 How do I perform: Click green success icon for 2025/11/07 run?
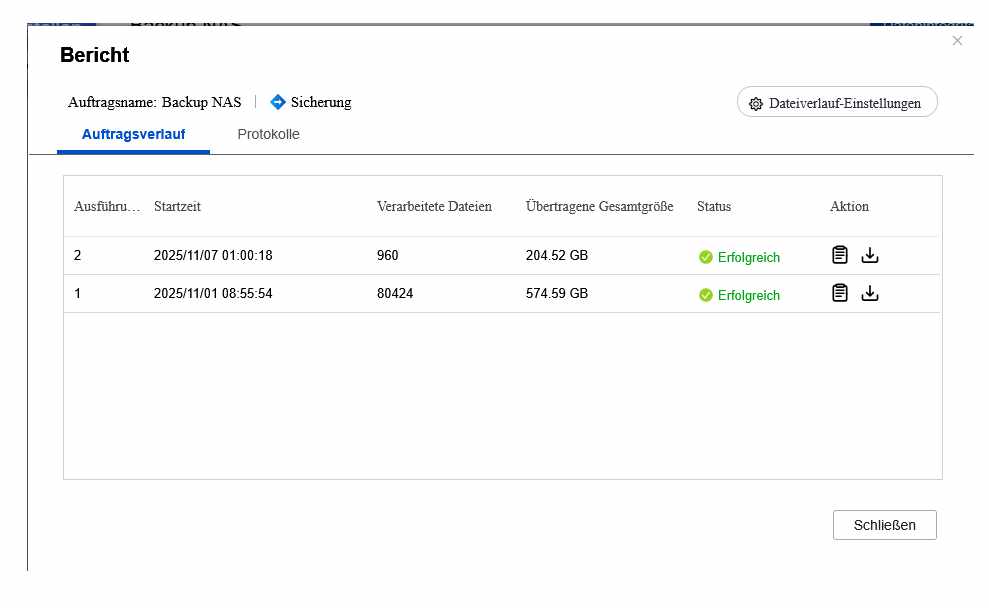pos(706,257)
